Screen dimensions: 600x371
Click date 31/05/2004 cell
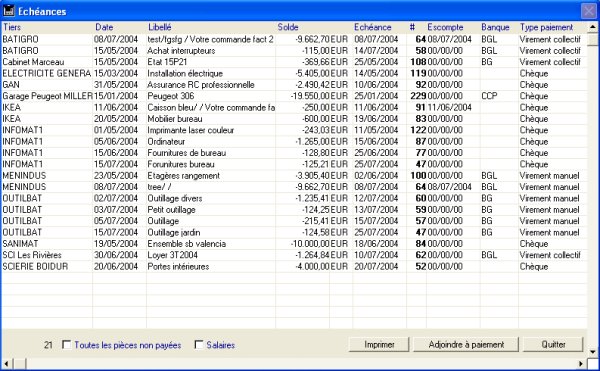click(116, 85)
